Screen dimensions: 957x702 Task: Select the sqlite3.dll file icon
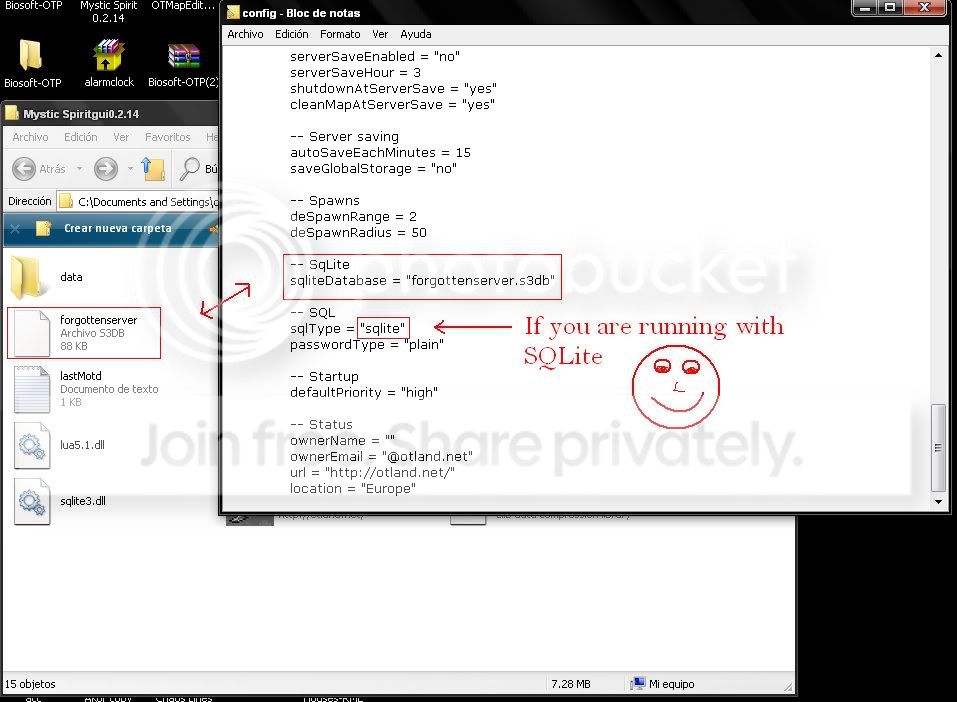31,502
